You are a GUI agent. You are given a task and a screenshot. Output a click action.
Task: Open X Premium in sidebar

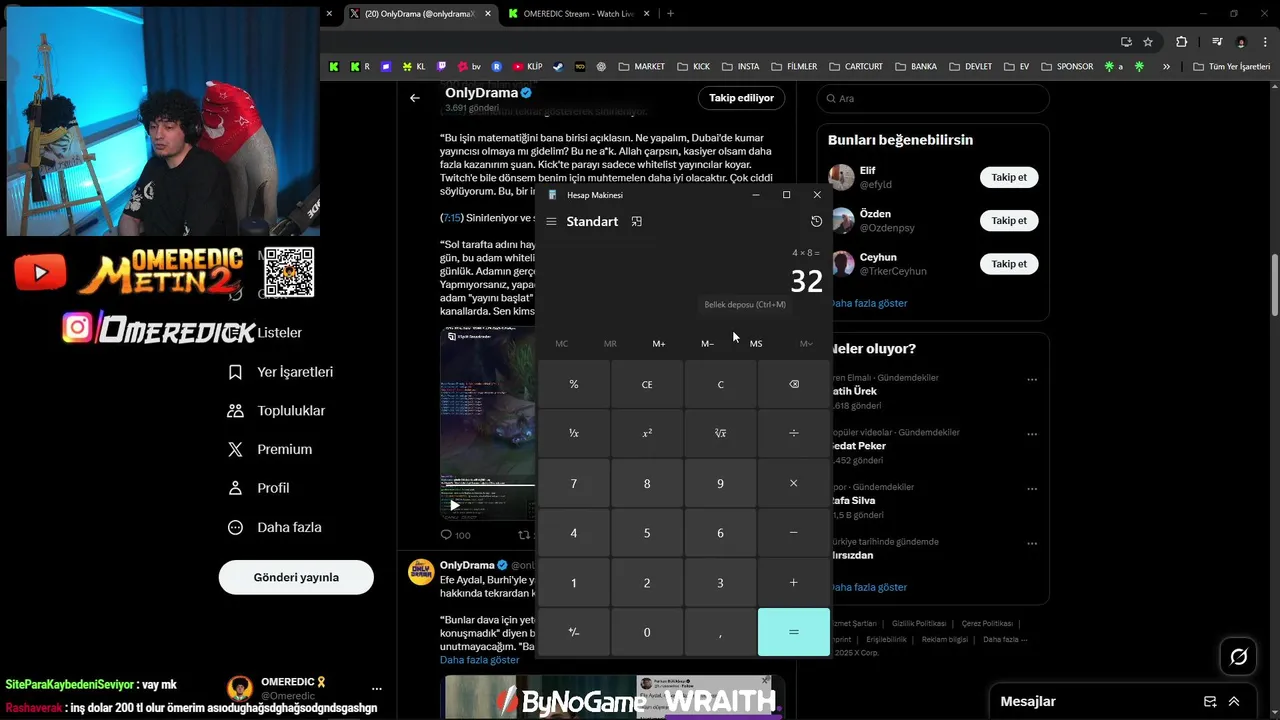[x=270, y=450]
